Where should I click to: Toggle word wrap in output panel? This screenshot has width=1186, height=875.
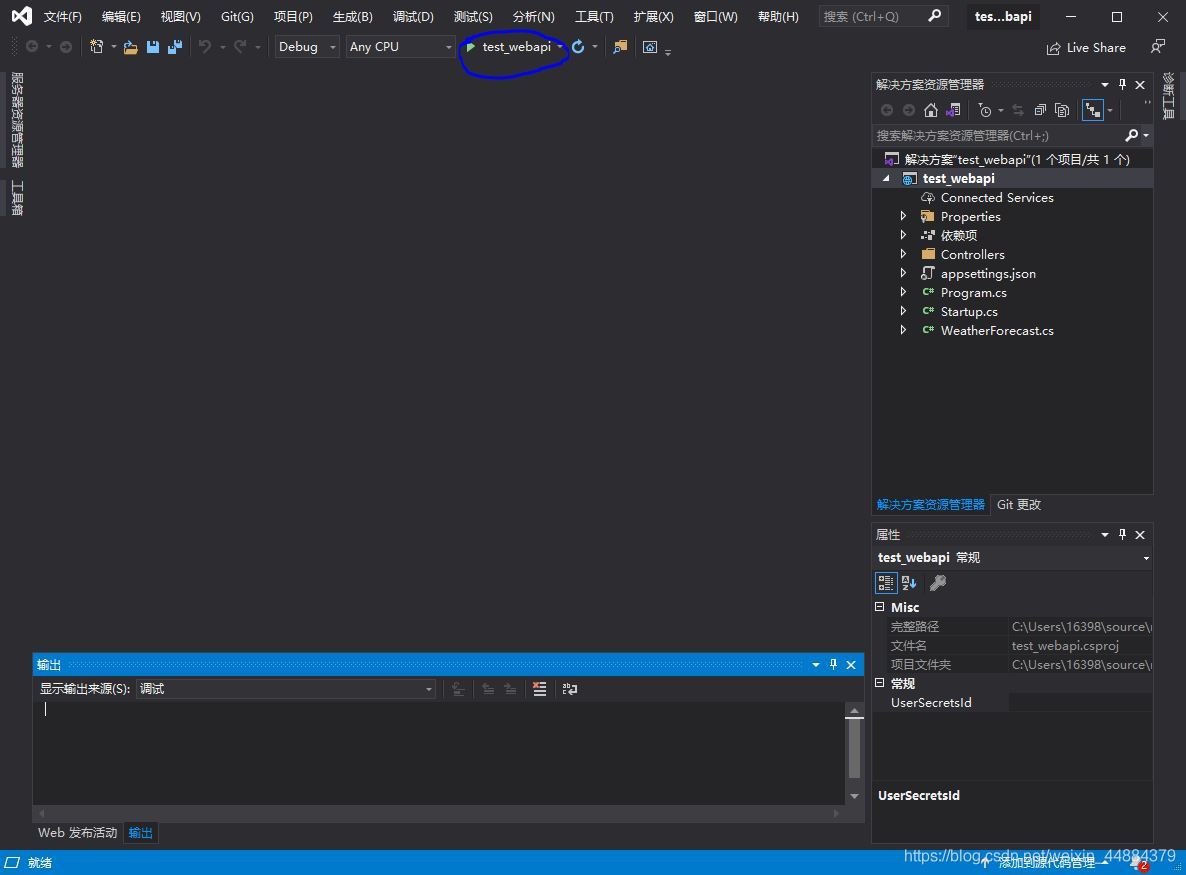pyautogui.click(x=570, y=689)
